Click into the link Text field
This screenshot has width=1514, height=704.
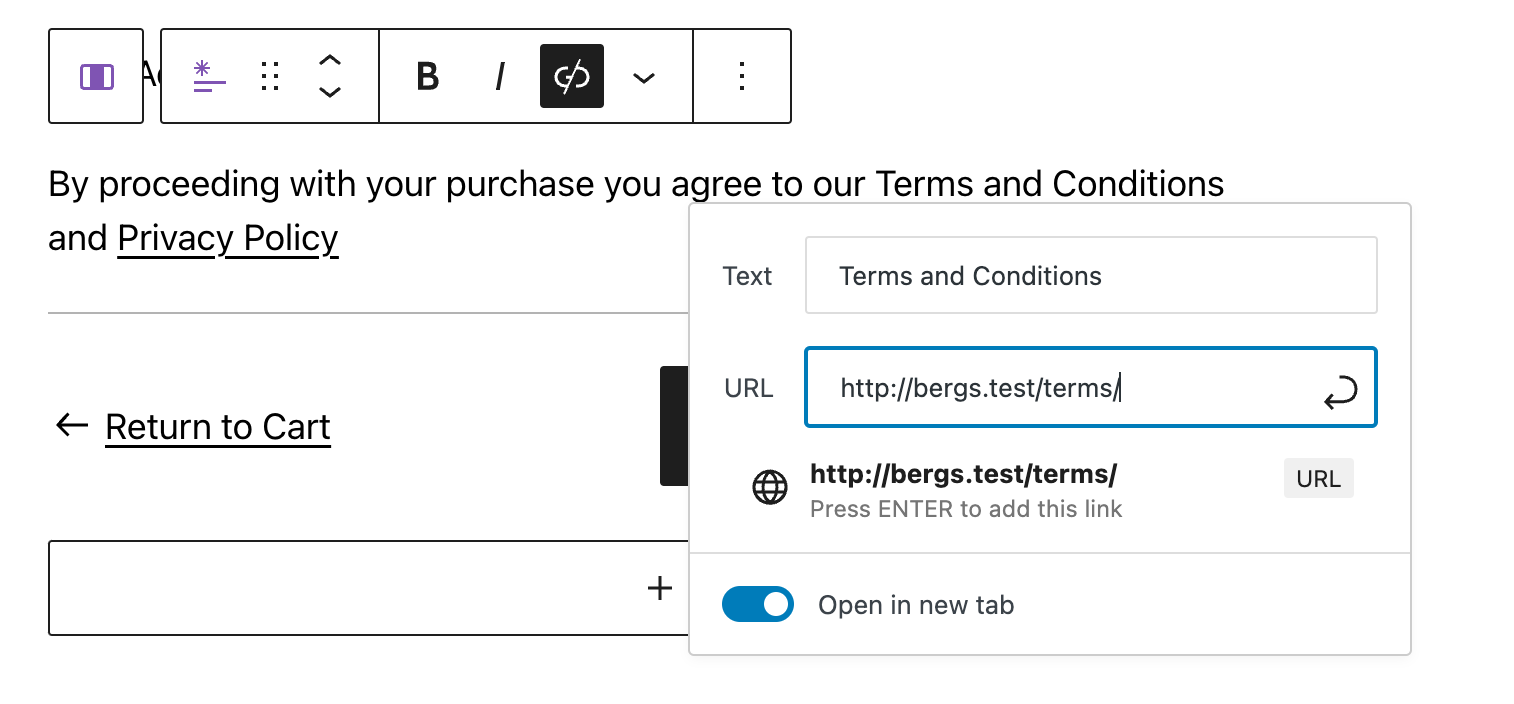pos(1090,276)
